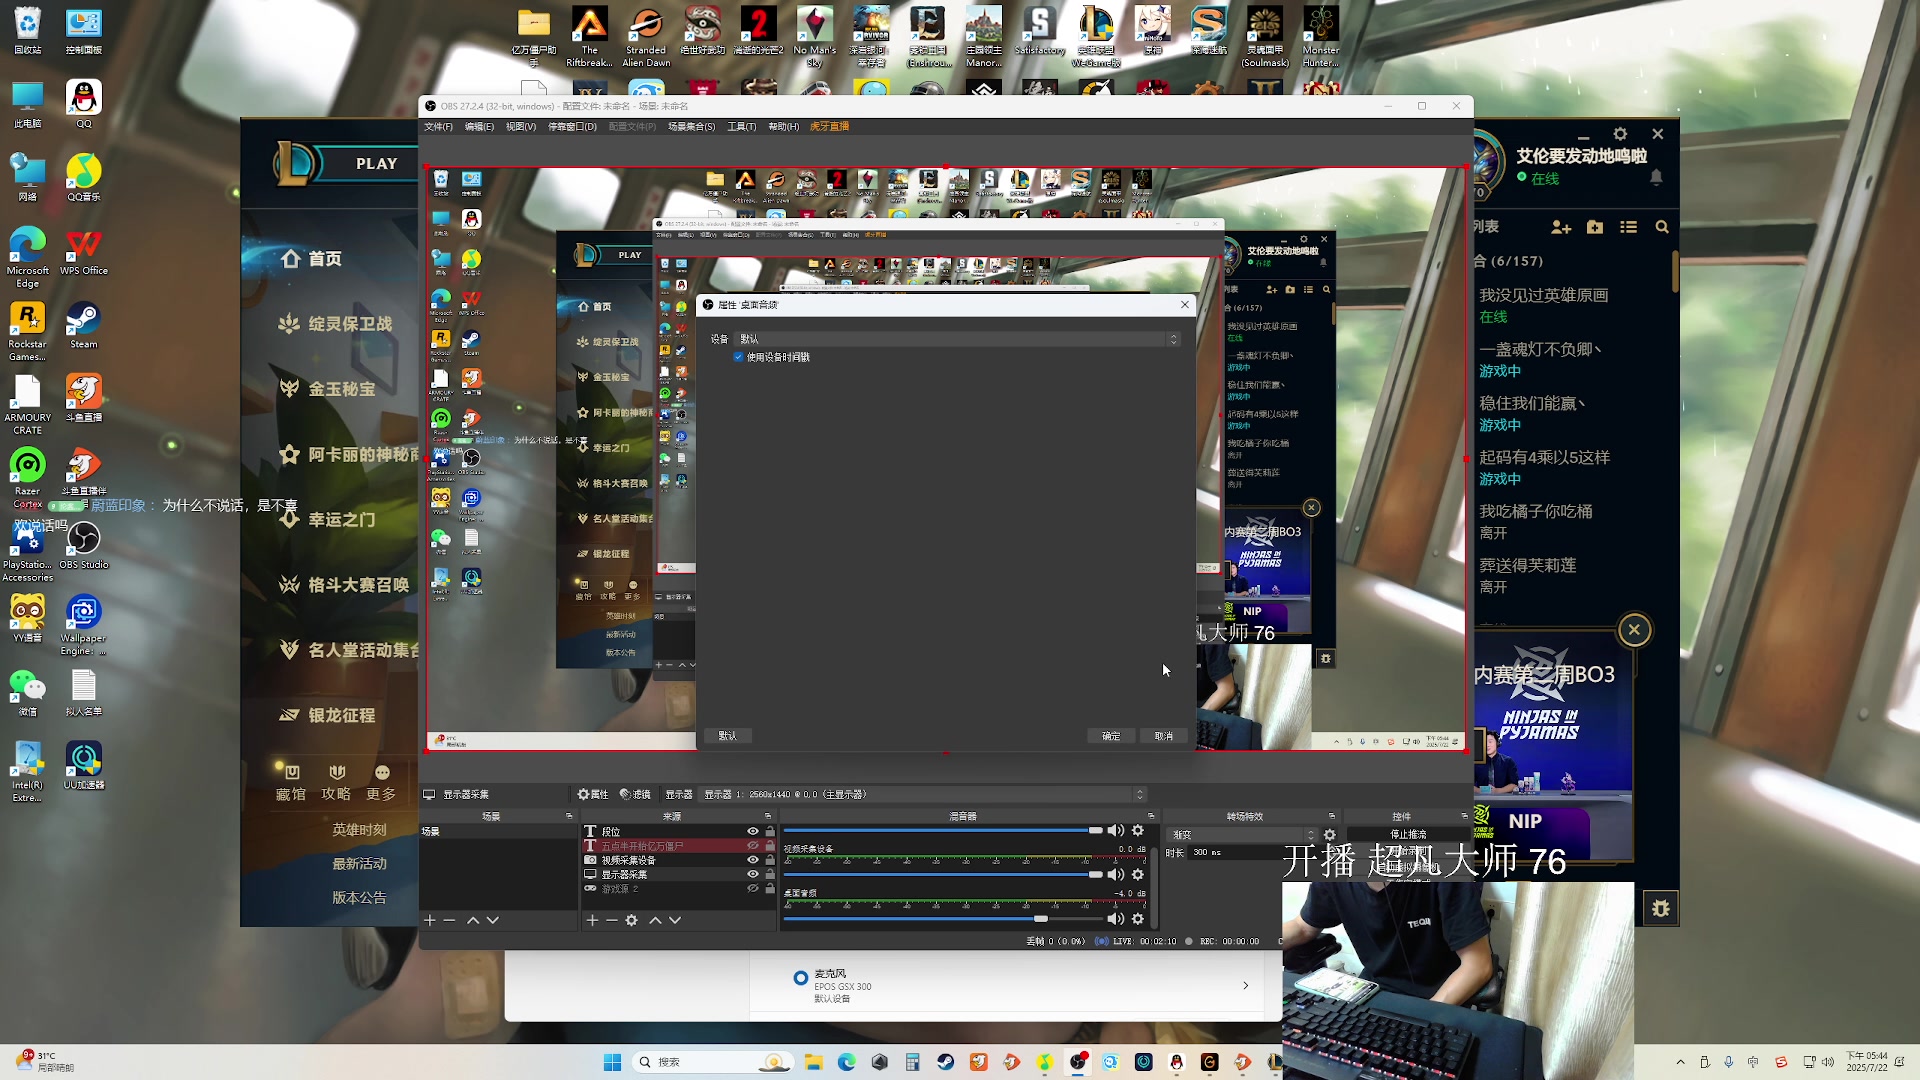This screenshot has width=1920, height=1080.
Task: Adjust topmost mixer volume slider
Action: tap(944, 830)
